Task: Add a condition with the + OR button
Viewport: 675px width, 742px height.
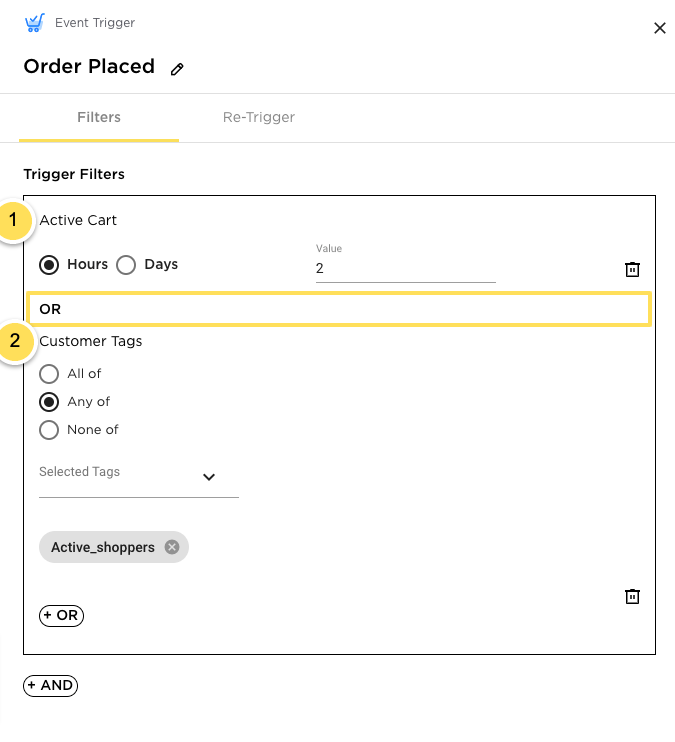Action: tap(62, 616)
